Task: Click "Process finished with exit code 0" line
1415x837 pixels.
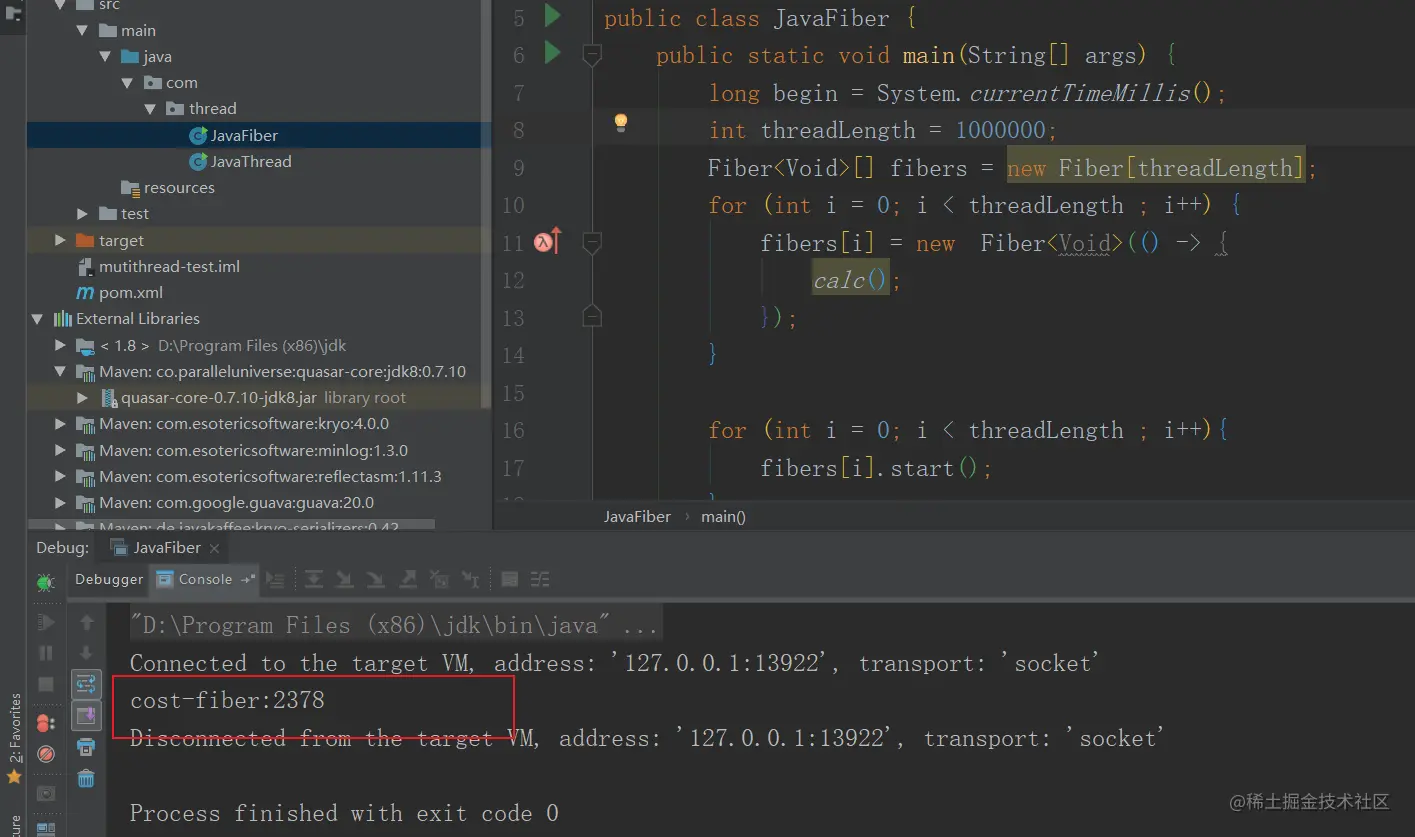Action: click(x=345, y=813)
